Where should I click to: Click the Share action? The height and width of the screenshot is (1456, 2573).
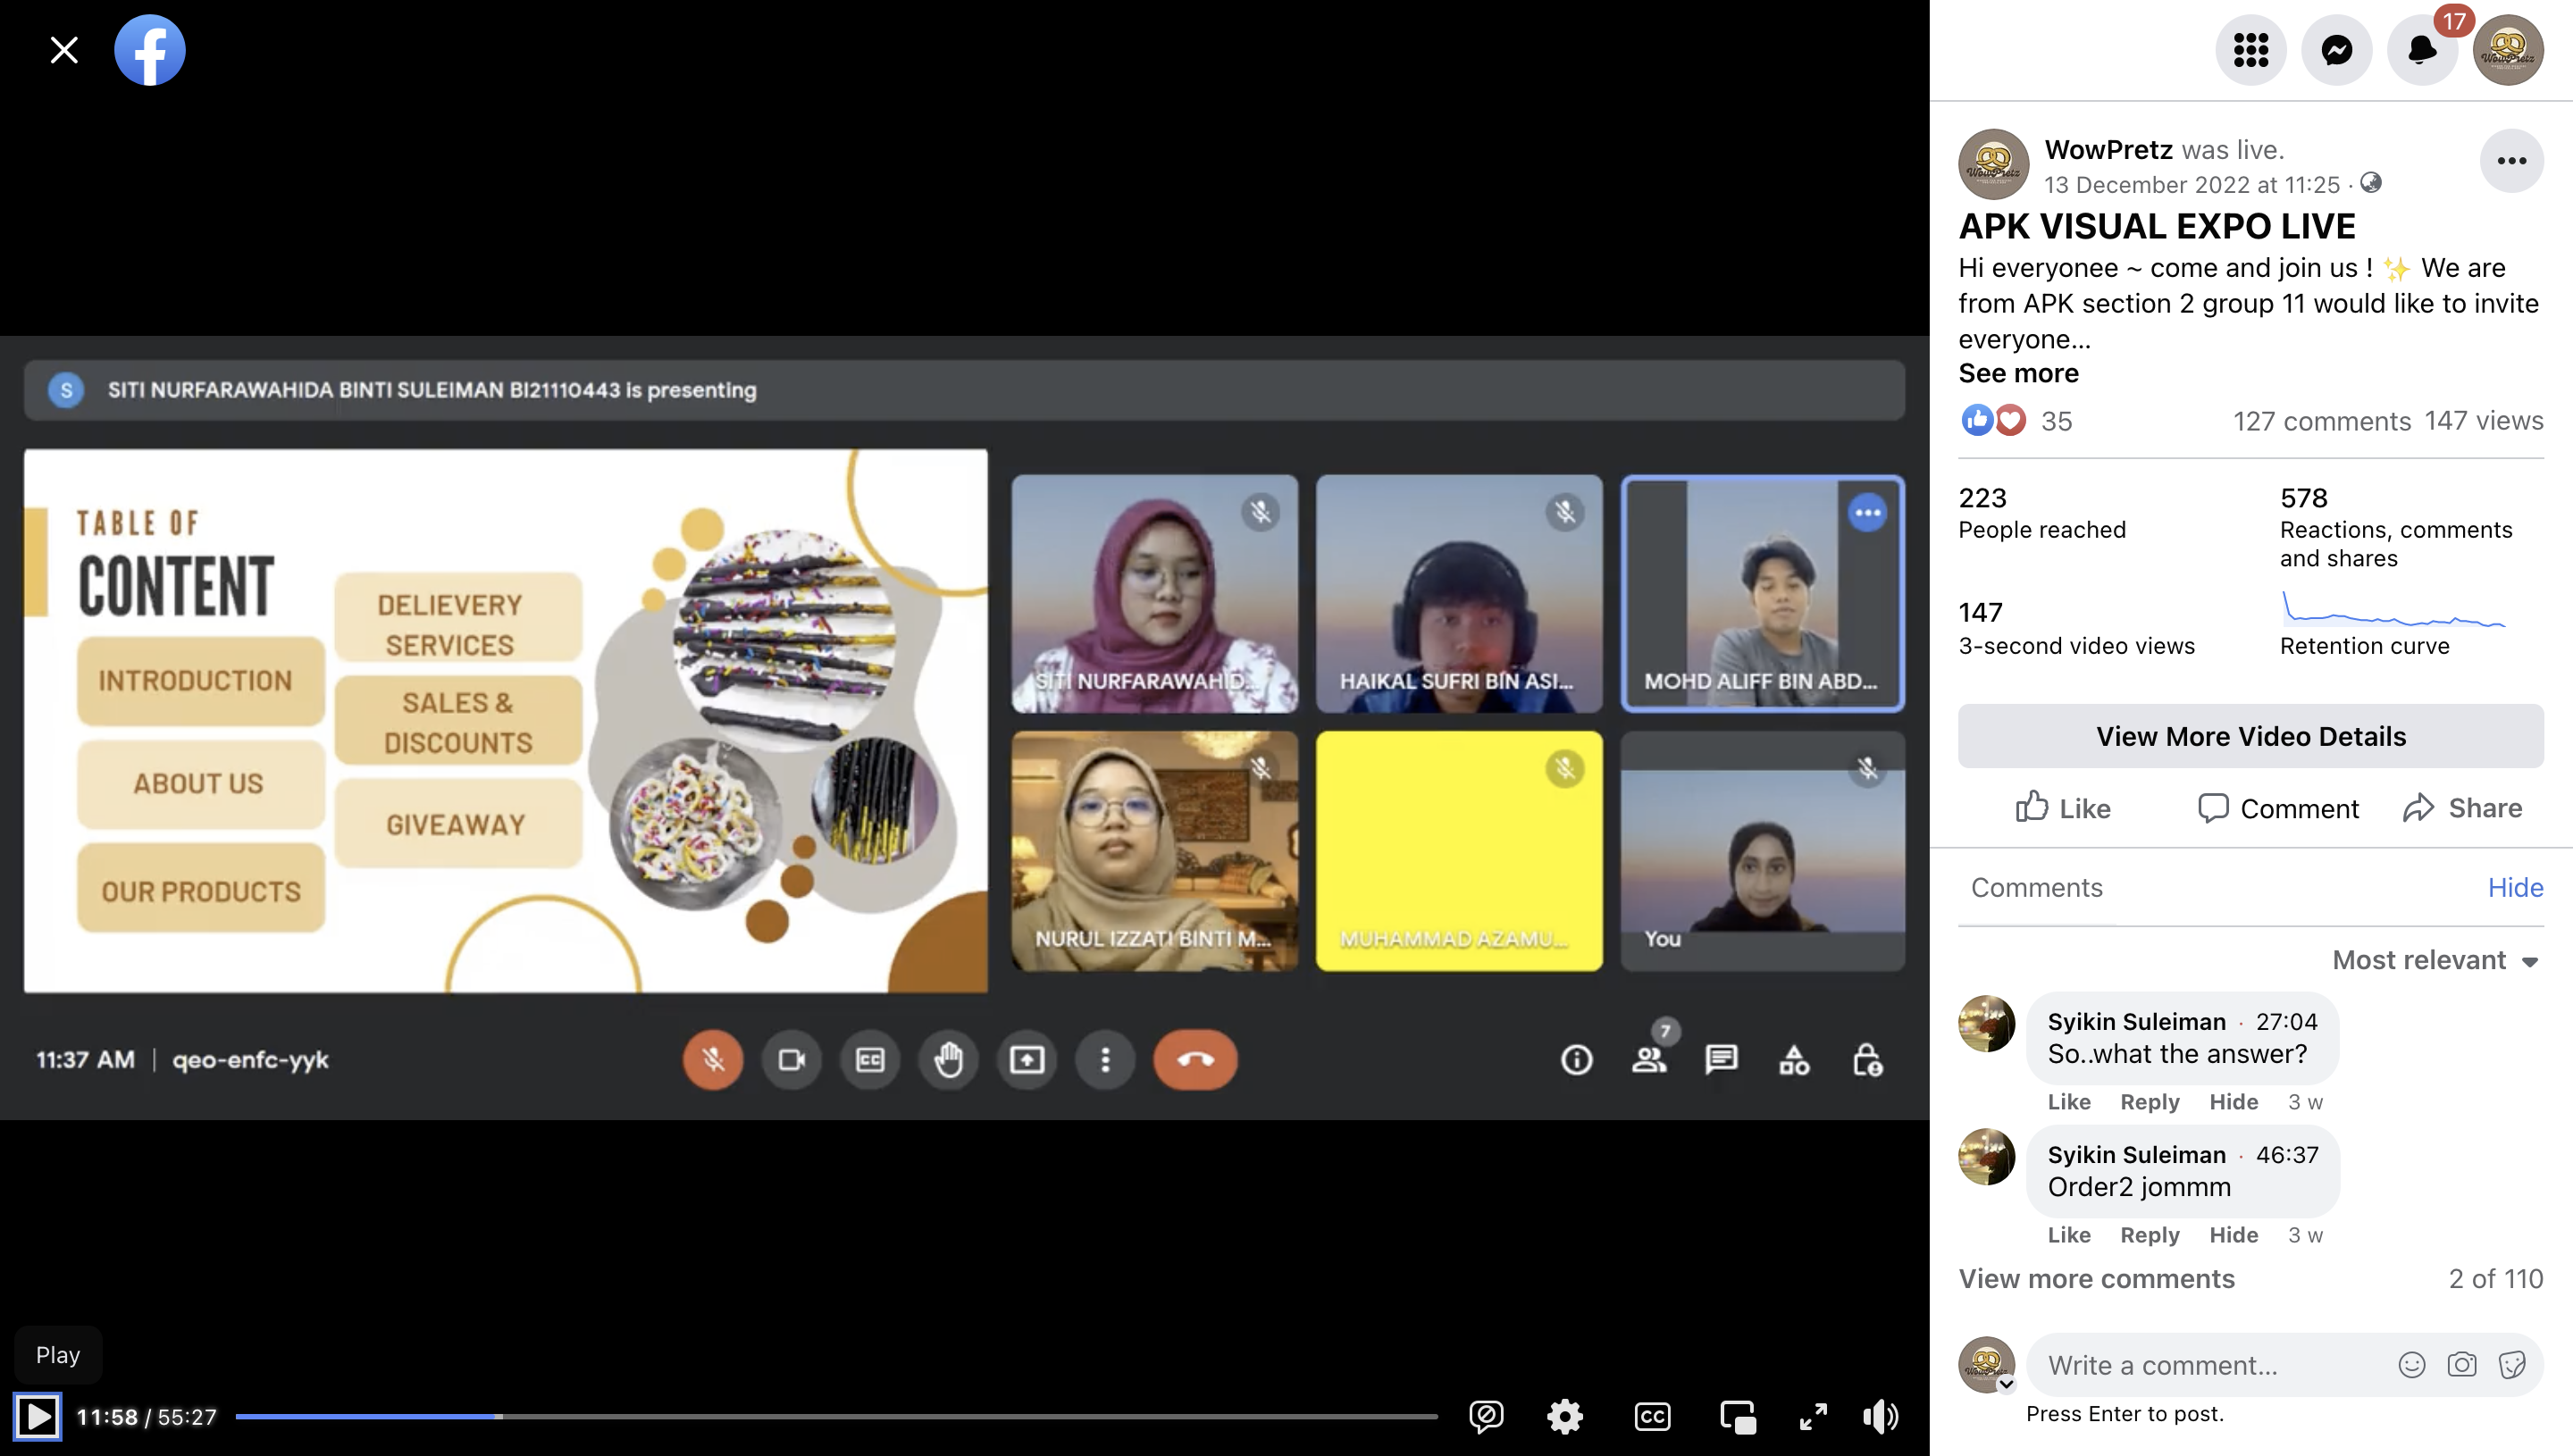[2462, 808]
